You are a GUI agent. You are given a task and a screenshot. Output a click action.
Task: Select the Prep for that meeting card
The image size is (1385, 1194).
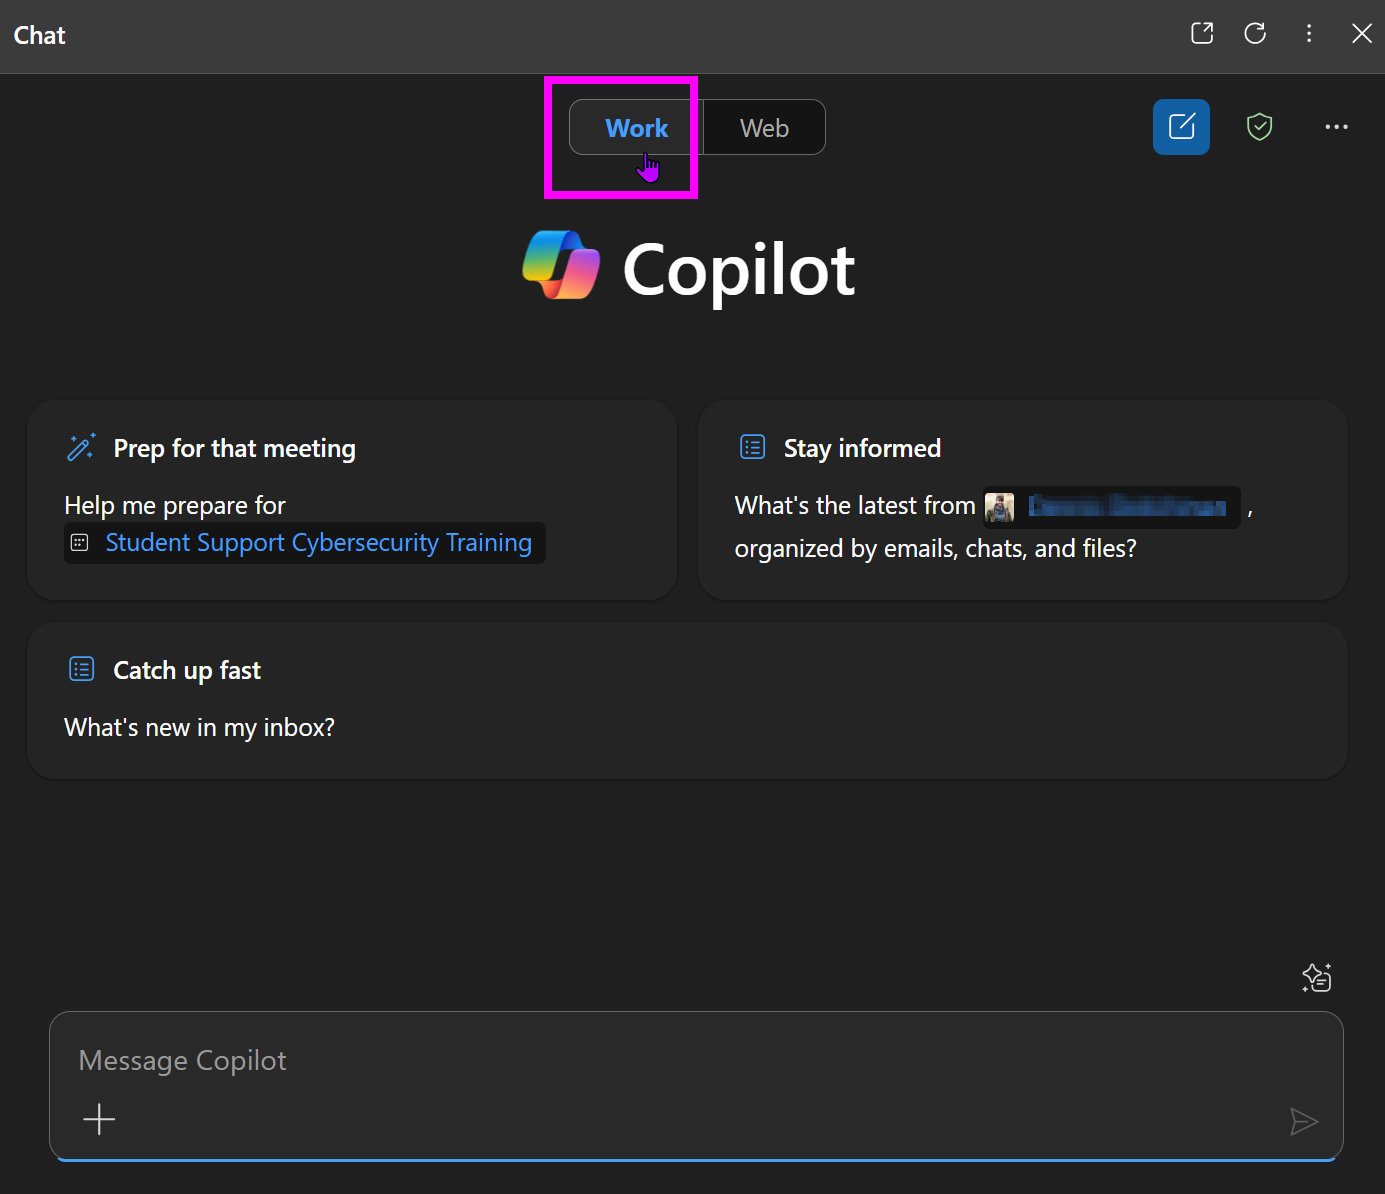[x=352, y=500]
